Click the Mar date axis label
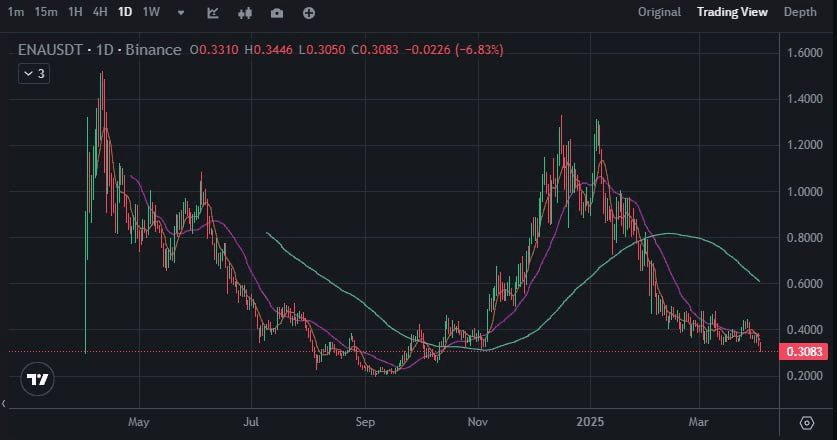This screenshot has height=440, width=837. (698, 422)
